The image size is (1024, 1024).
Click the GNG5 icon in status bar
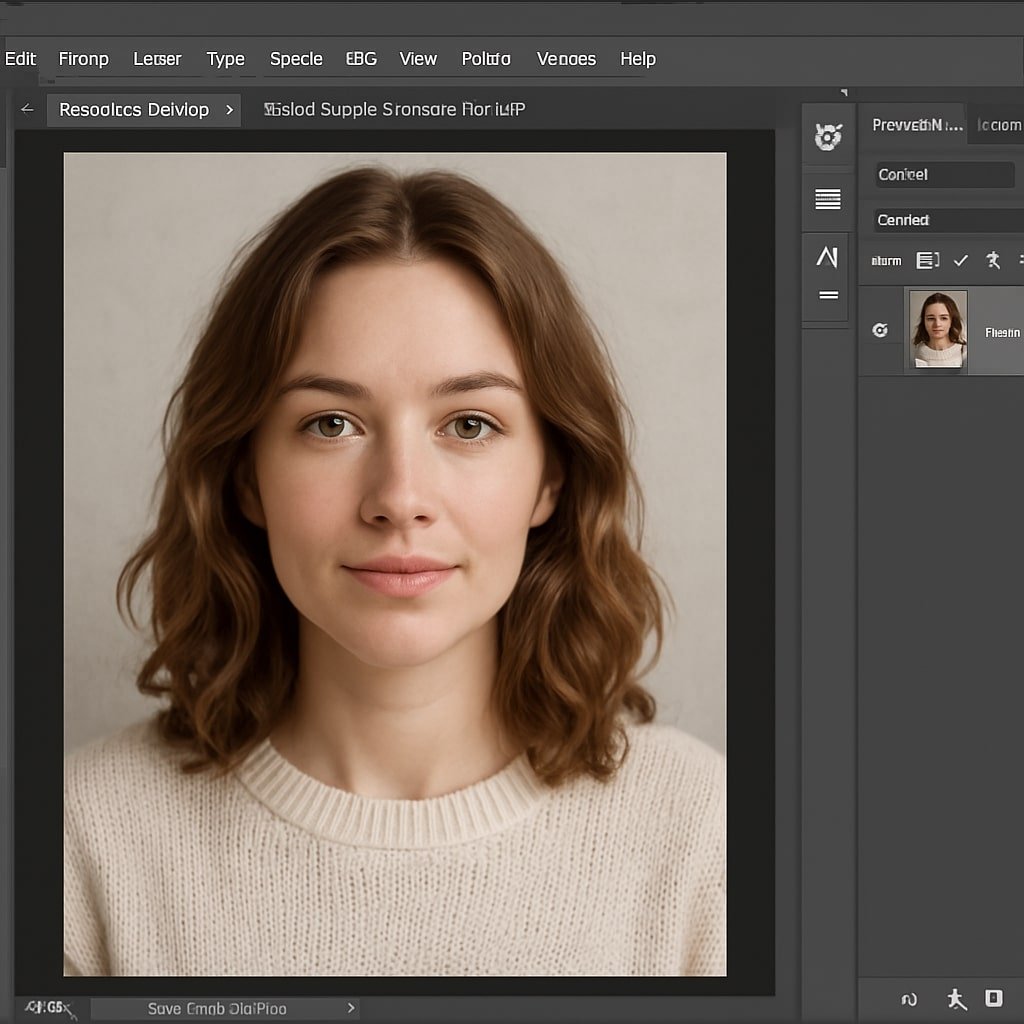click(x=50, y=1008)
